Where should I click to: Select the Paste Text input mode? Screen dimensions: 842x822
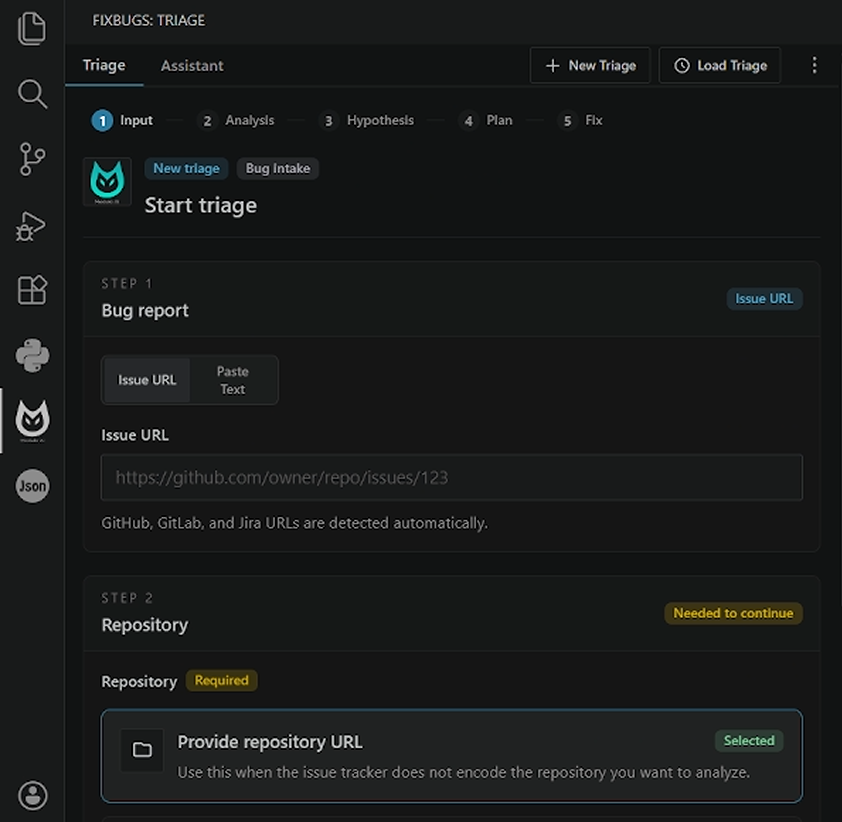[x=233, y=380]
